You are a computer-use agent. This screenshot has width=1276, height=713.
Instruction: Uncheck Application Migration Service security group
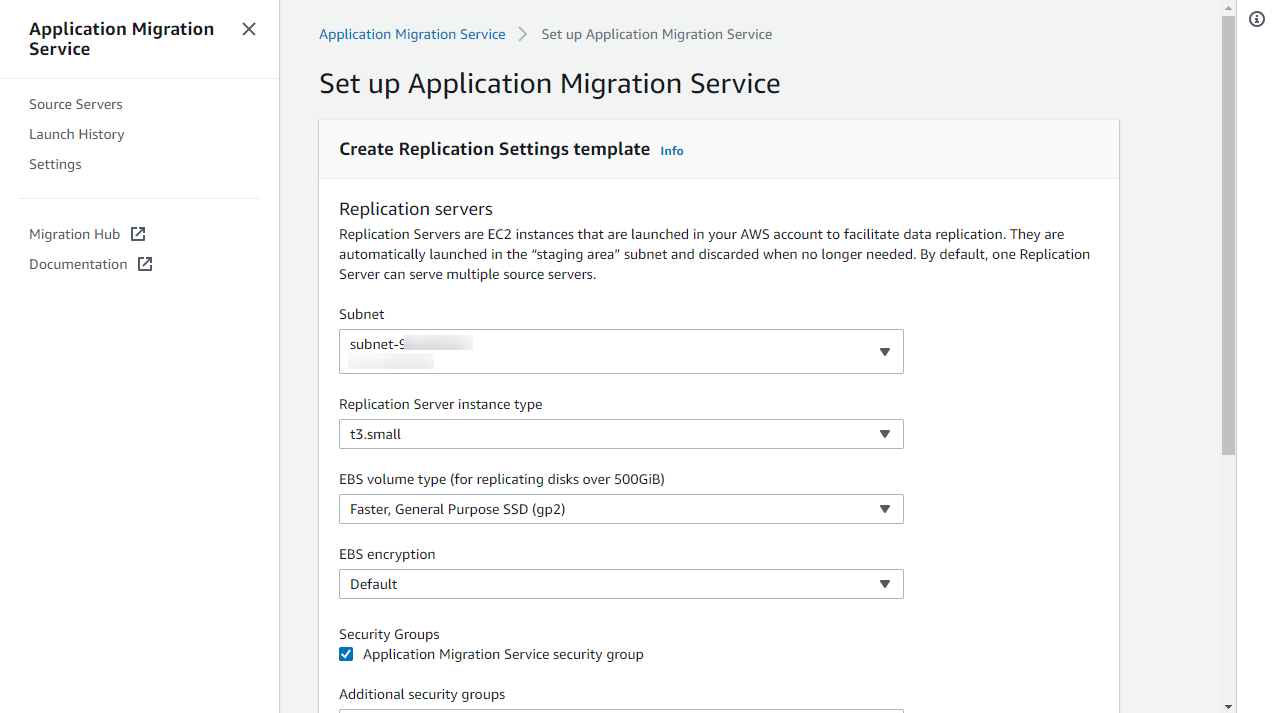tap(346, 654)
